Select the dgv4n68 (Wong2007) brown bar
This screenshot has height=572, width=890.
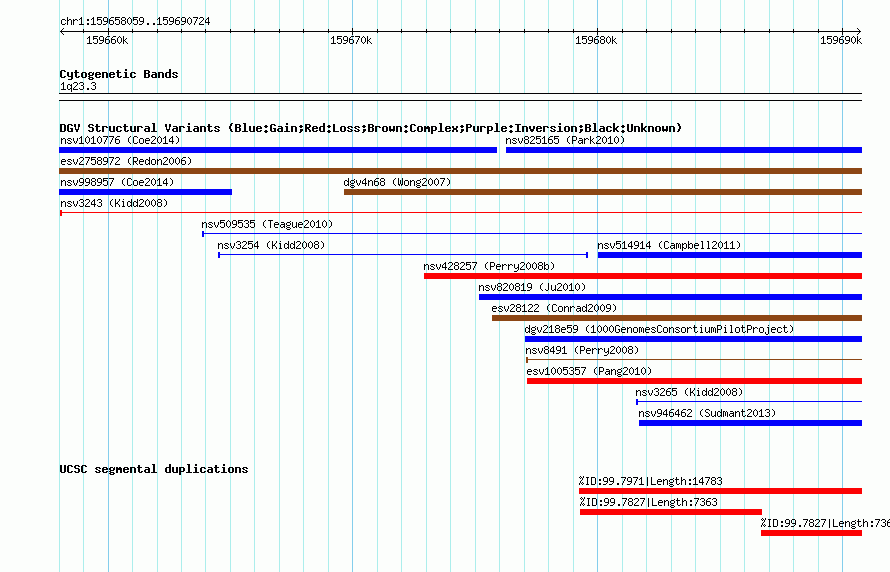[x=603, y=192]
